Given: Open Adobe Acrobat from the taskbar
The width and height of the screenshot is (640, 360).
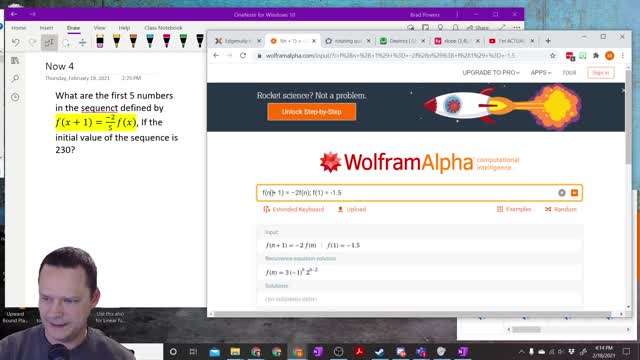Looking at the screenshot, I should [359, 351].
